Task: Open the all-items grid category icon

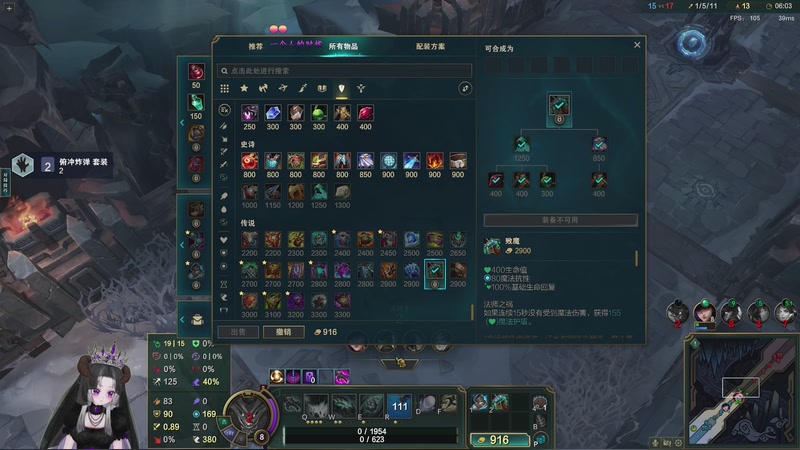Action: tap(224, 88)
